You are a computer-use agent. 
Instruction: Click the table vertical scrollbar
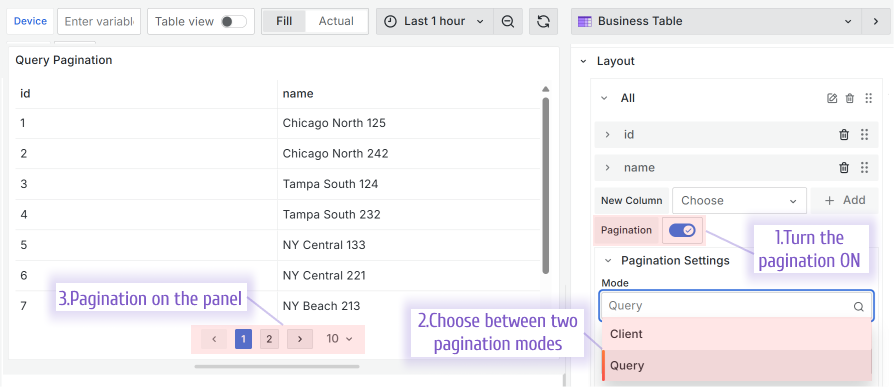tap(546, 185)
